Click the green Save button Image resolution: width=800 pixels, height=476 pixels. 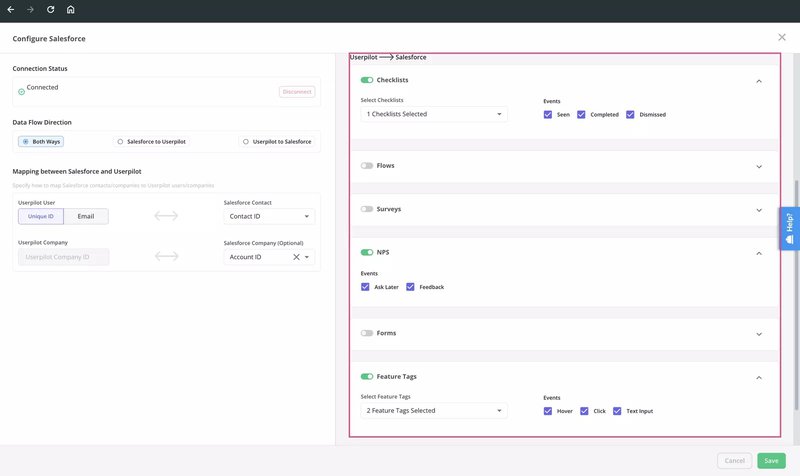pos(771,461)
